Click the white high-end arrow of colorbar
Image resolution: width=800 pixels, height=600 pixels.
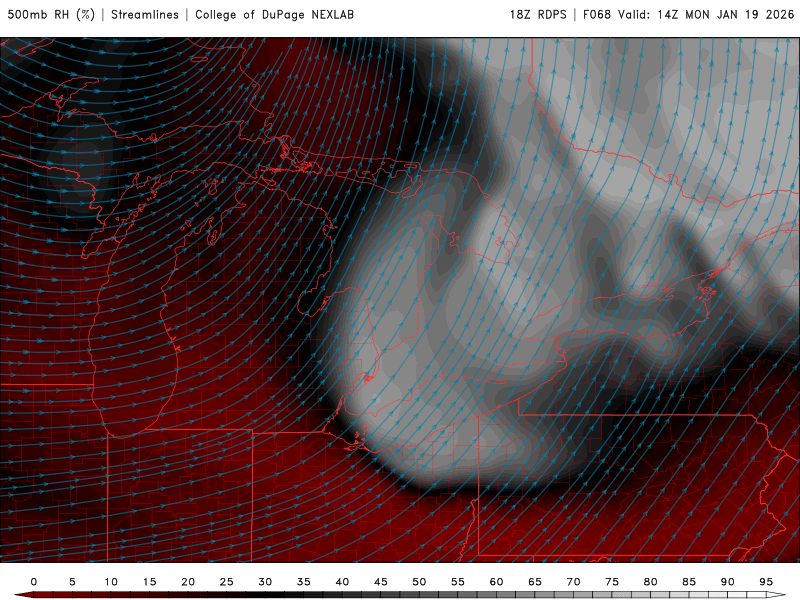pos(776,595)
